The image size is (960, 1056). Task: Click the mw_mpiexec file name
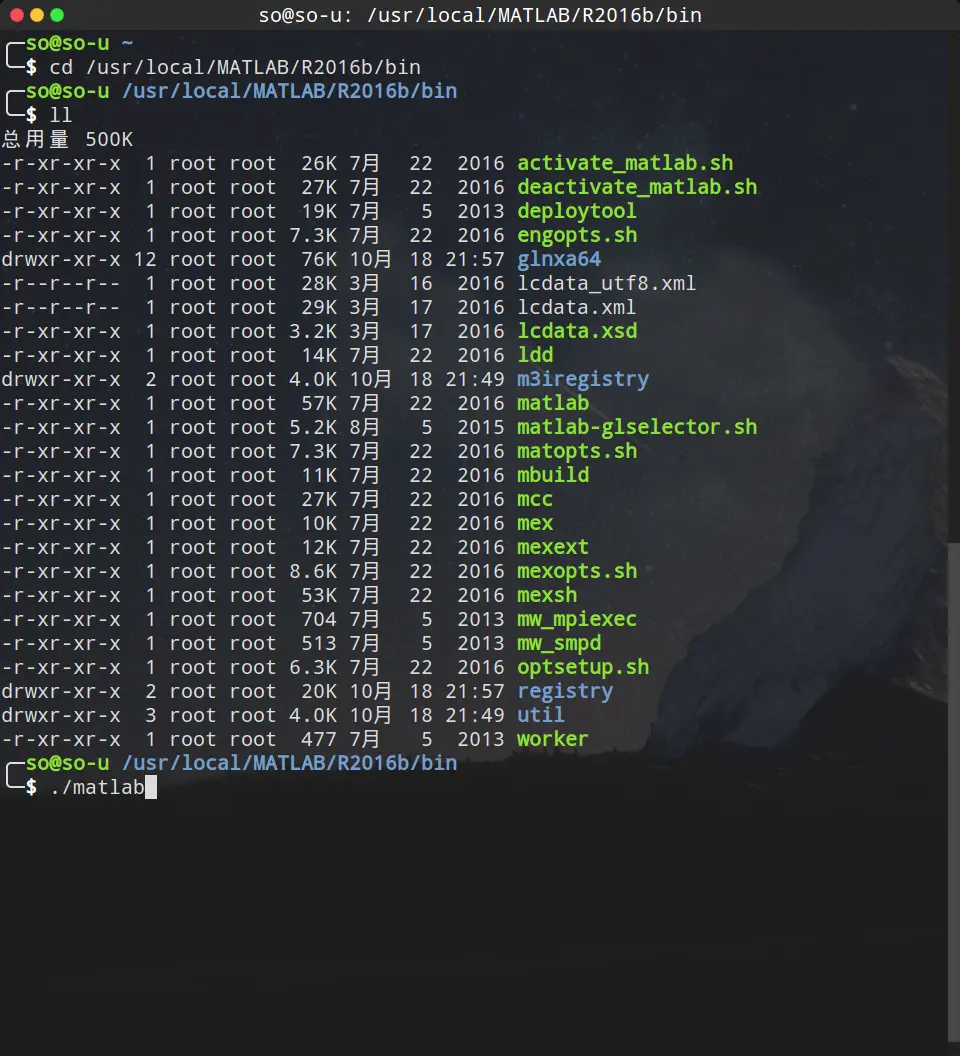[577, 620]
